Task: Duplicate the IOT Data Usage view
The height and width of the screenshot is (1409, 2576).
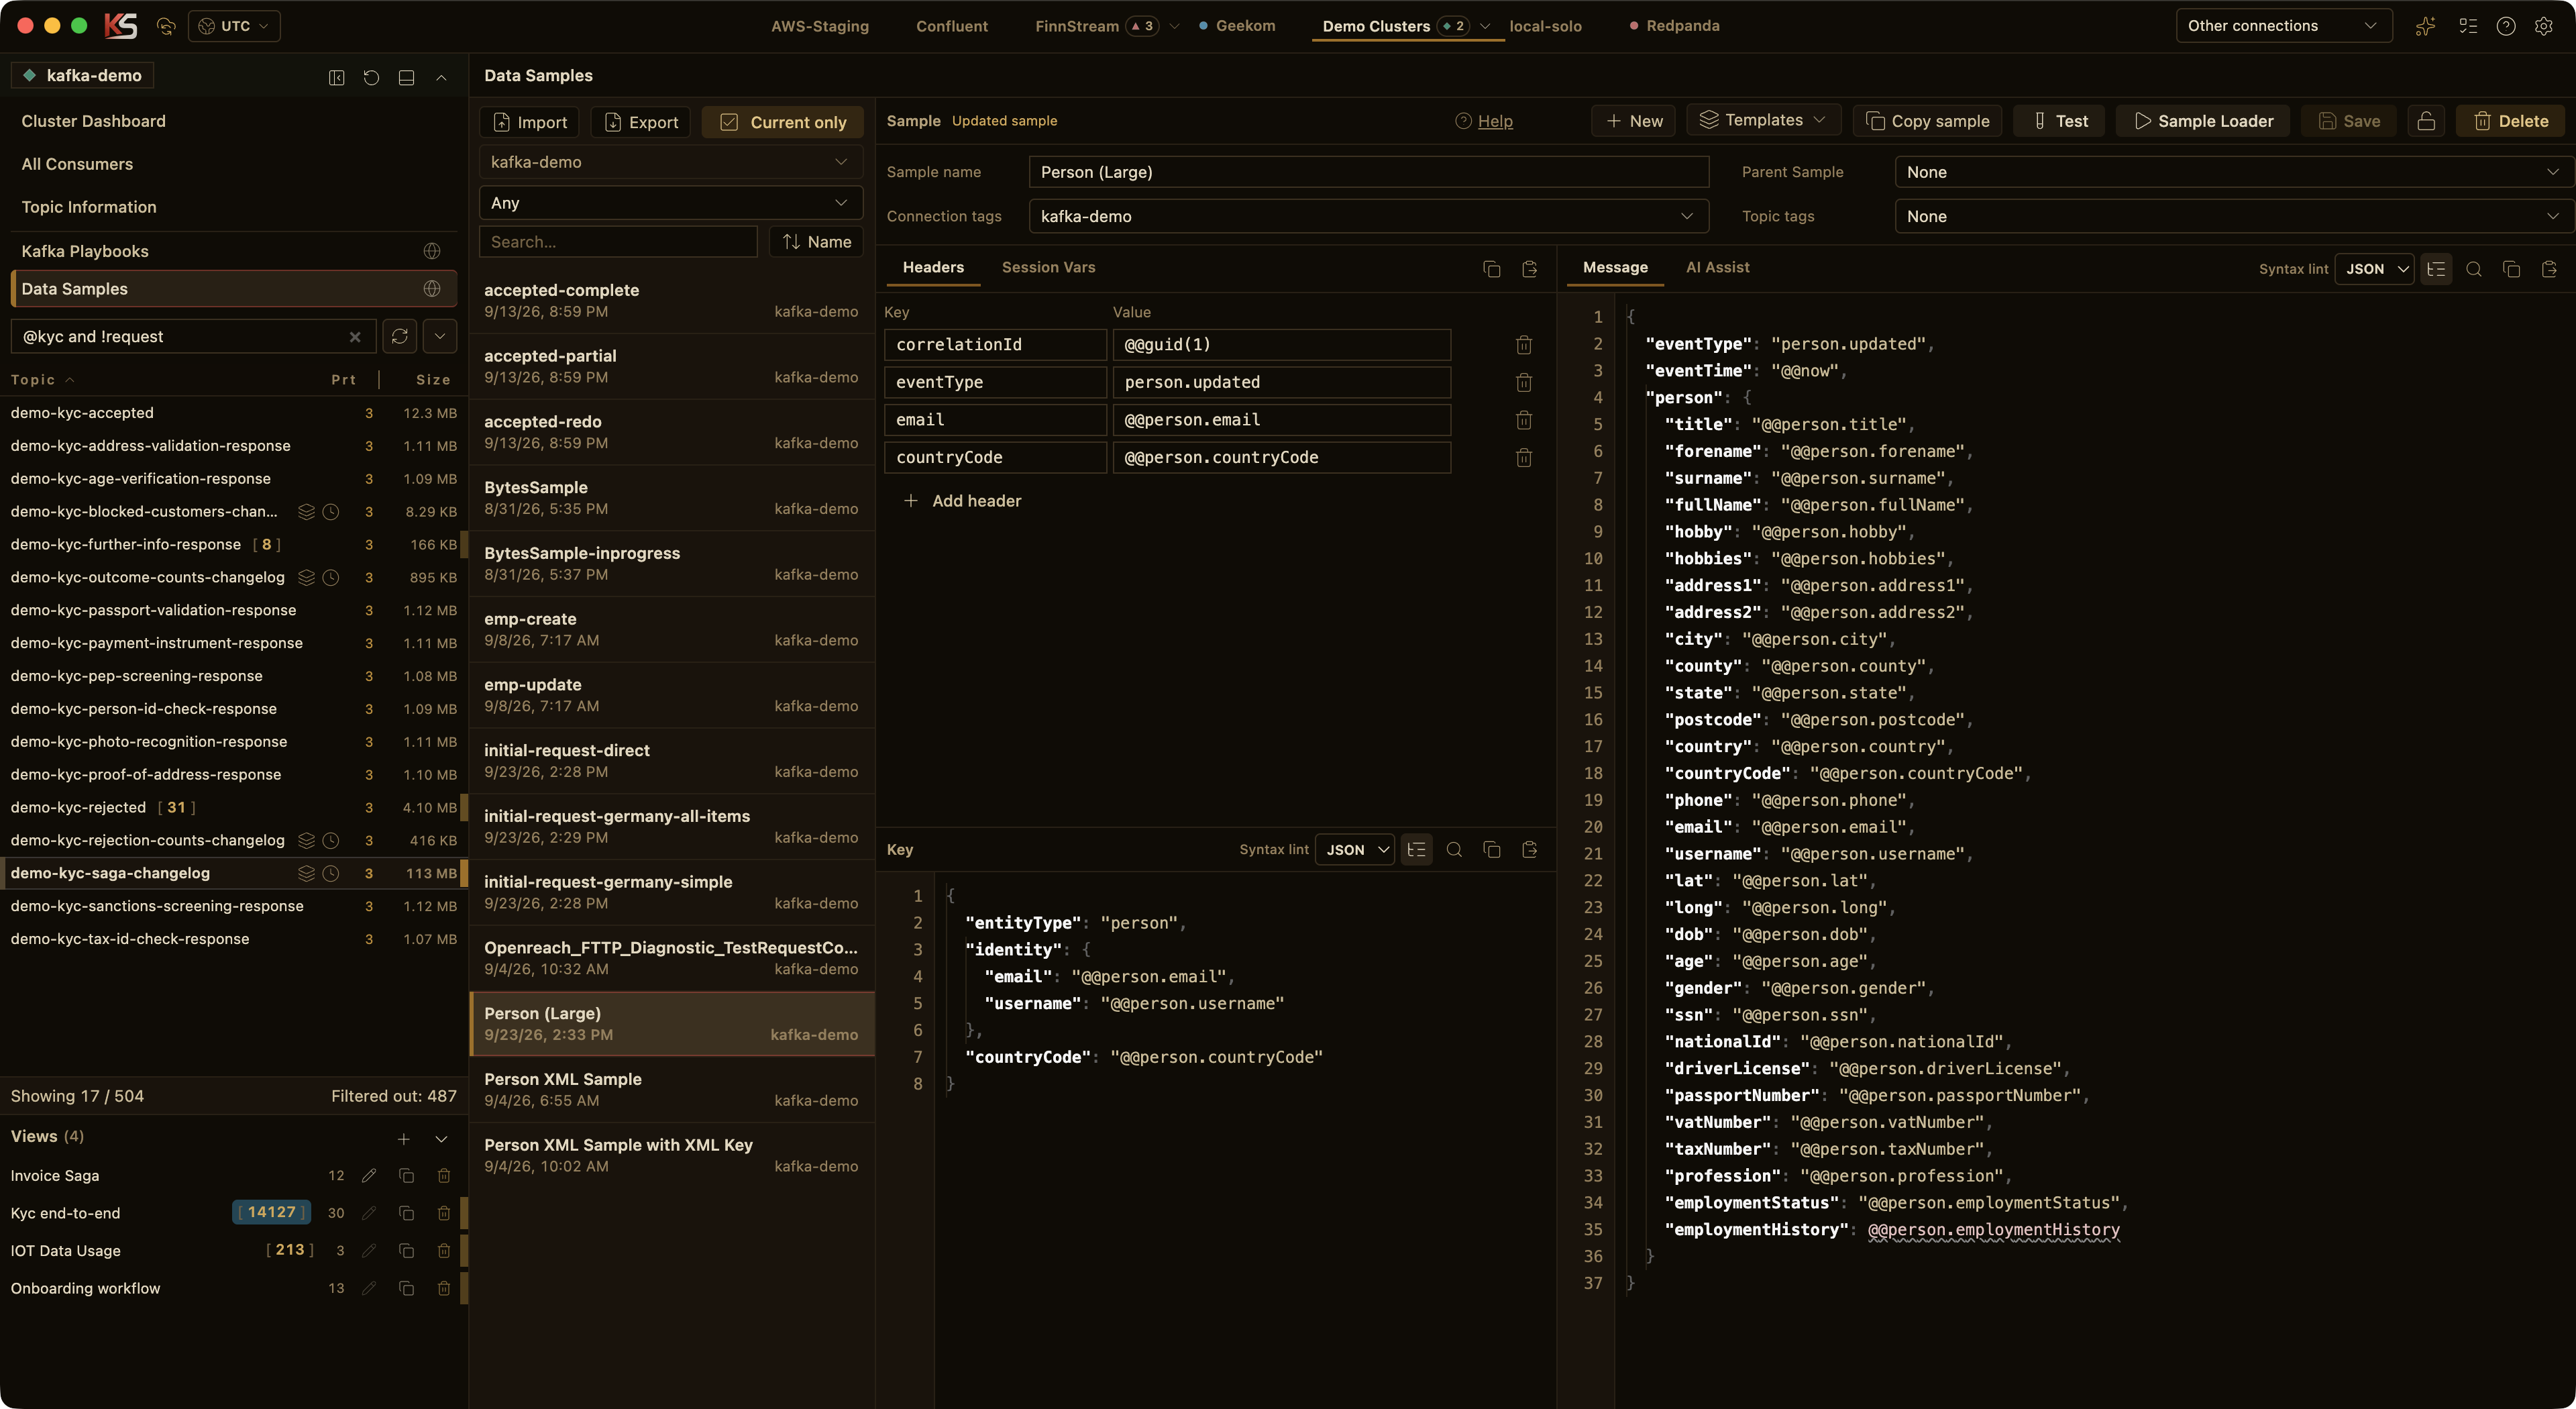Action: tap(406, 1251)
